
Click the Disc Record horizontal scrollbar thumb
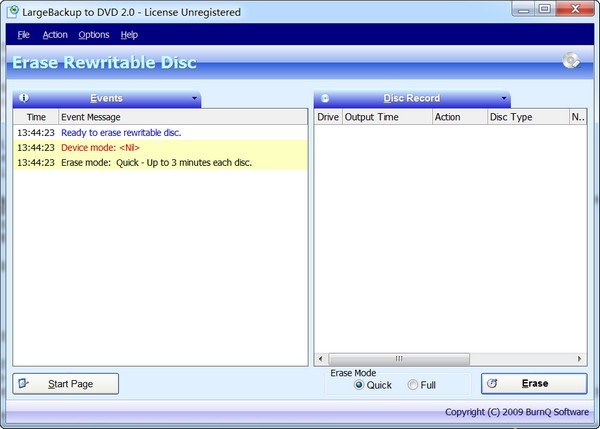tap(397, 358)
